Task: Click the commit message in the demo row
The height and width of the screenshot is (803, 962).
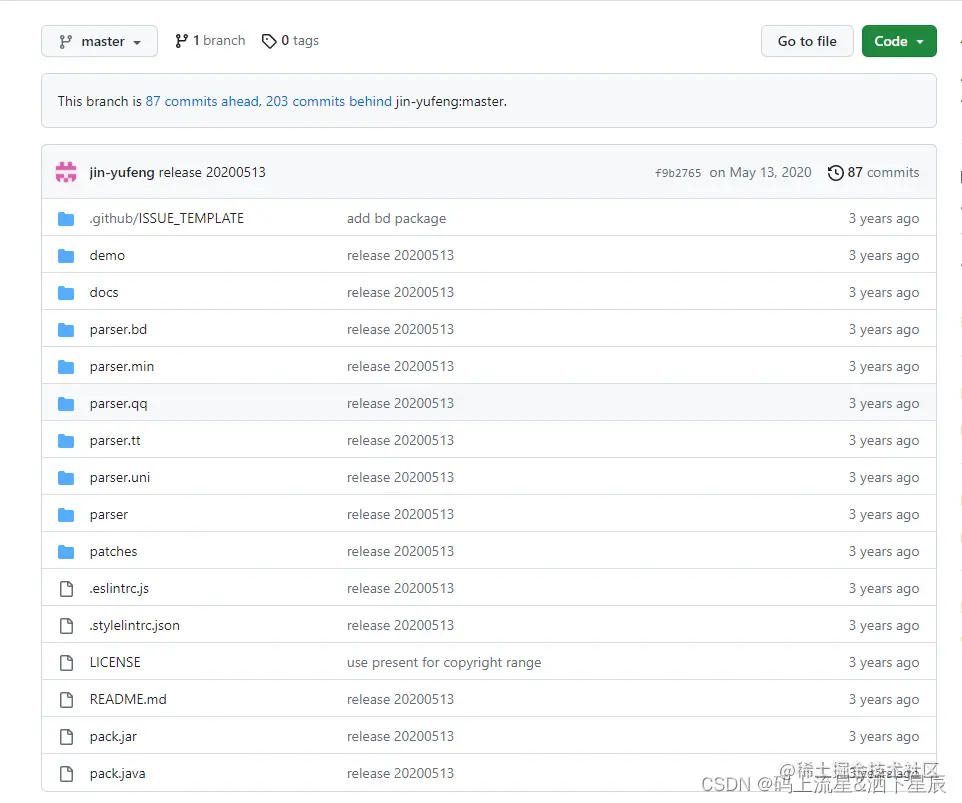Action: pyautogui.click(x=401, y=255)
